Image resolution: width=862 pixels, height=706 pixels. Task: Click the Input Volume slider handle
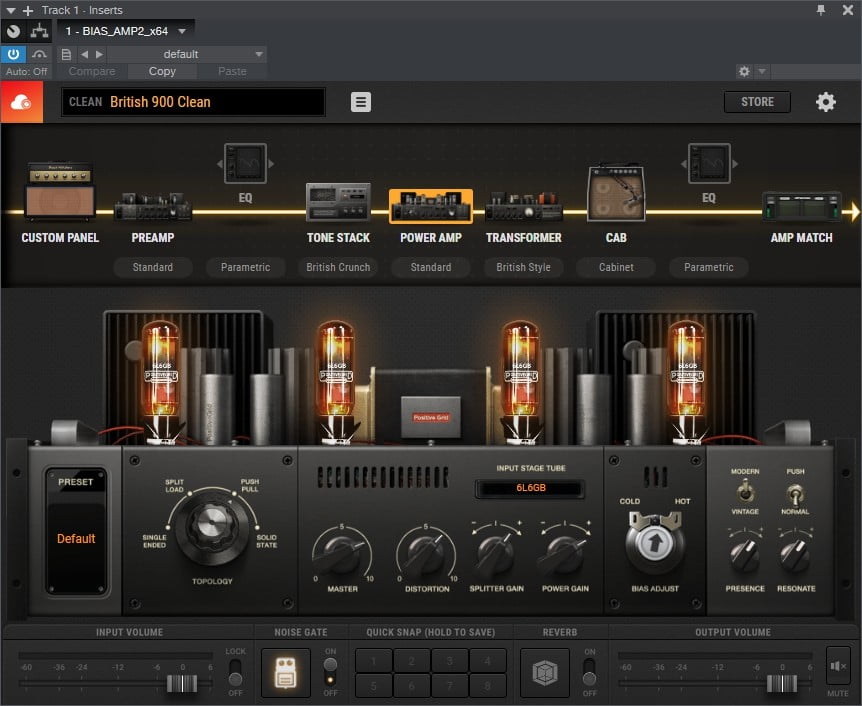(182, 683)
